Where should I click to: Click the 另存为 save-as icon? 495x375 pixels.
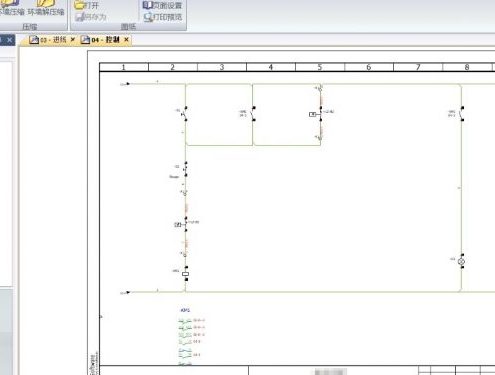pyautogui.click(x=91, y=17)
